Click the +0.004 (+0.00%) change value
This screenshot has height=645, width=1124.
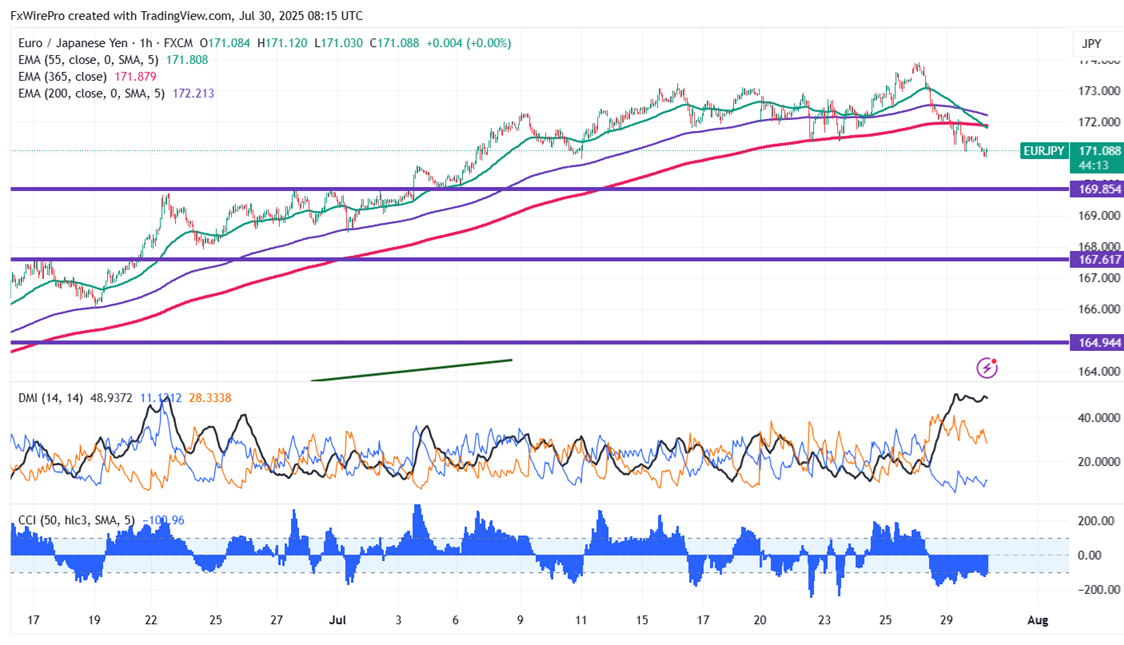tap(469, 43)
